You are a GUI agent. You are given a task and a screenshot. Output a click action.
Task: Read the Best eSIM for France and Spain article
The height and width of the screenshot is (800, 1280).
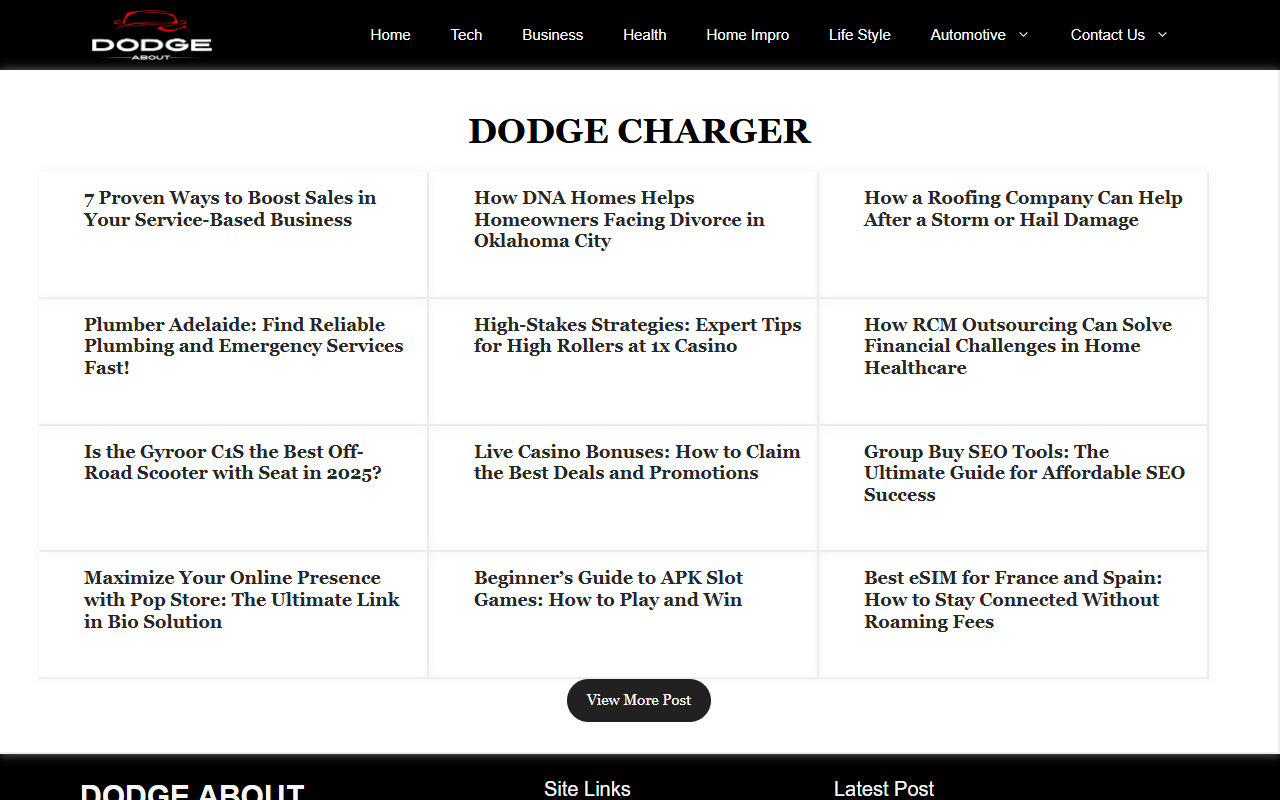pos(1013,599)
